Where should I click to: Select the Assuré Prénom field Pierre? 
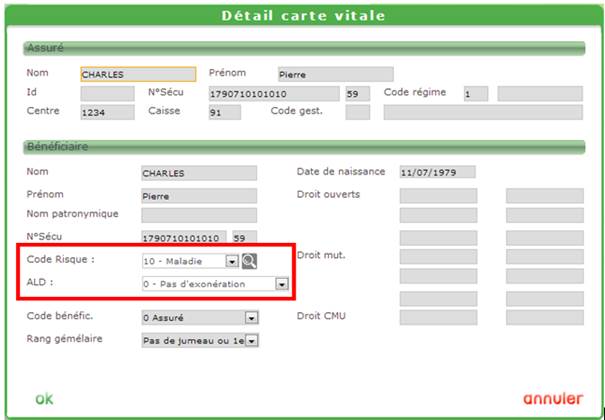pyautogui.click(x=336, y=74)
